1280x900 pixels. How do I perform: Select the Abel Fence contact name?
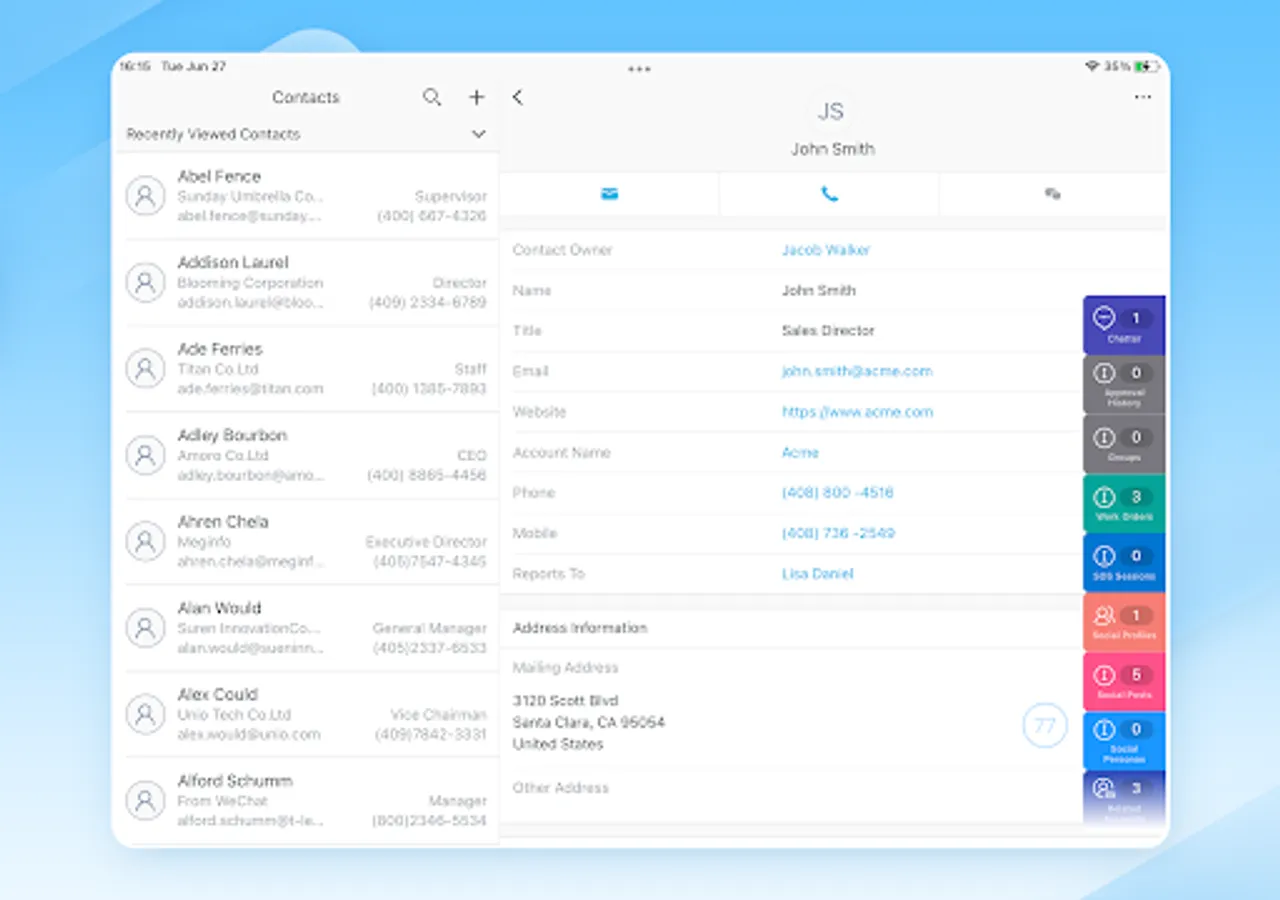[219, 176]
